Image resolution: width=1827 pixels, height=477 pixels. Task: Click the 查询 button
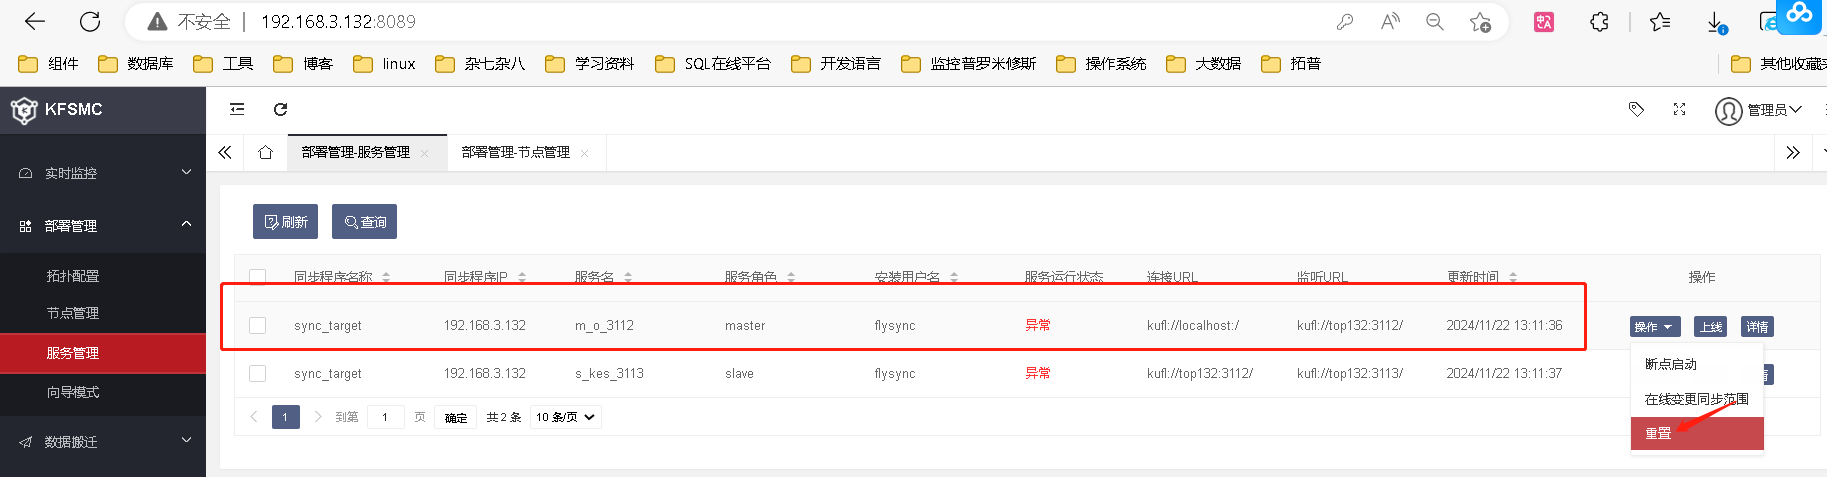coord(364,222)
